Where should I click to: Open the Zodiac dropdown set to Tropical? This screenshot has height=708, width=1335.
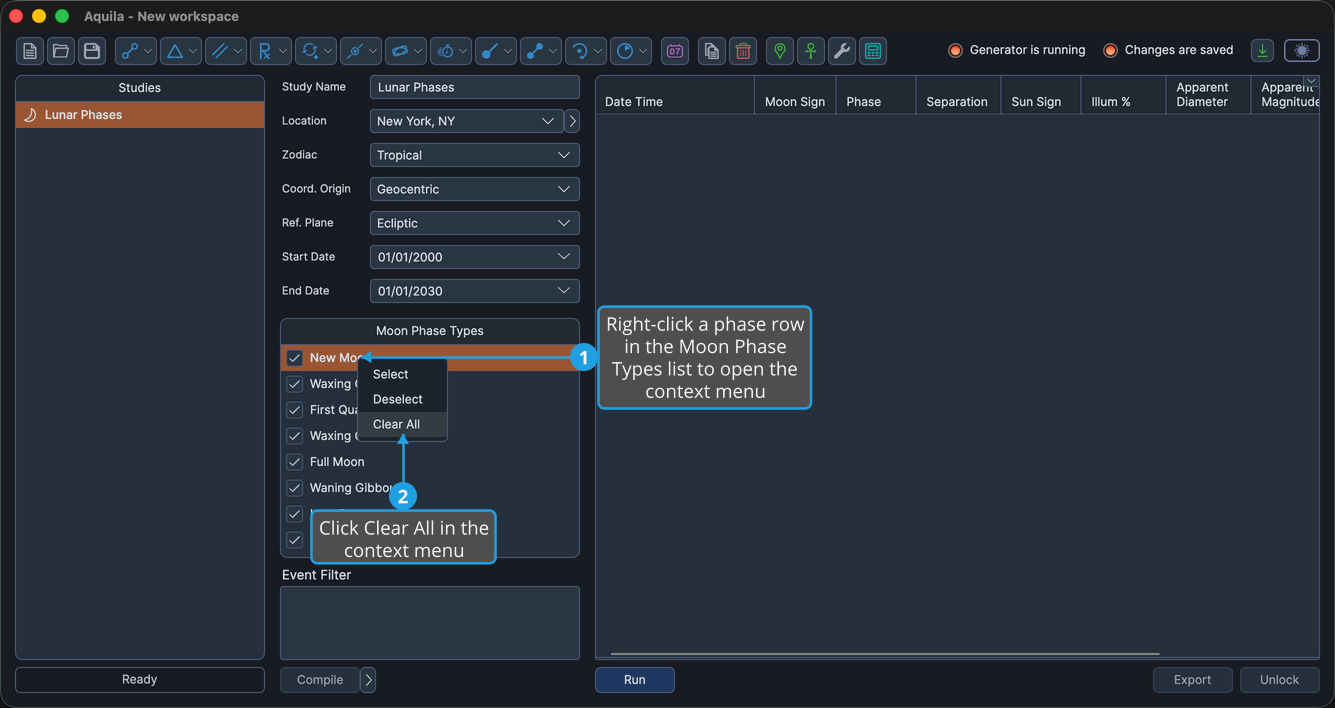pyautogui.click(x=475, y=155)
